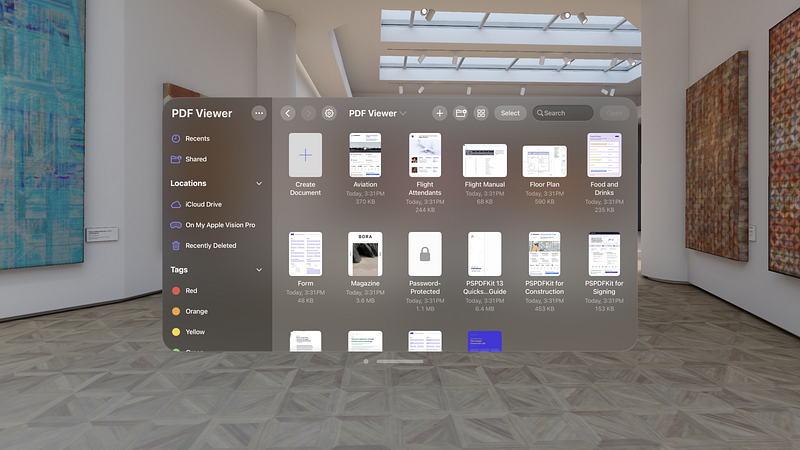Open the Flight Attendants document

click(x=425, y=155)
